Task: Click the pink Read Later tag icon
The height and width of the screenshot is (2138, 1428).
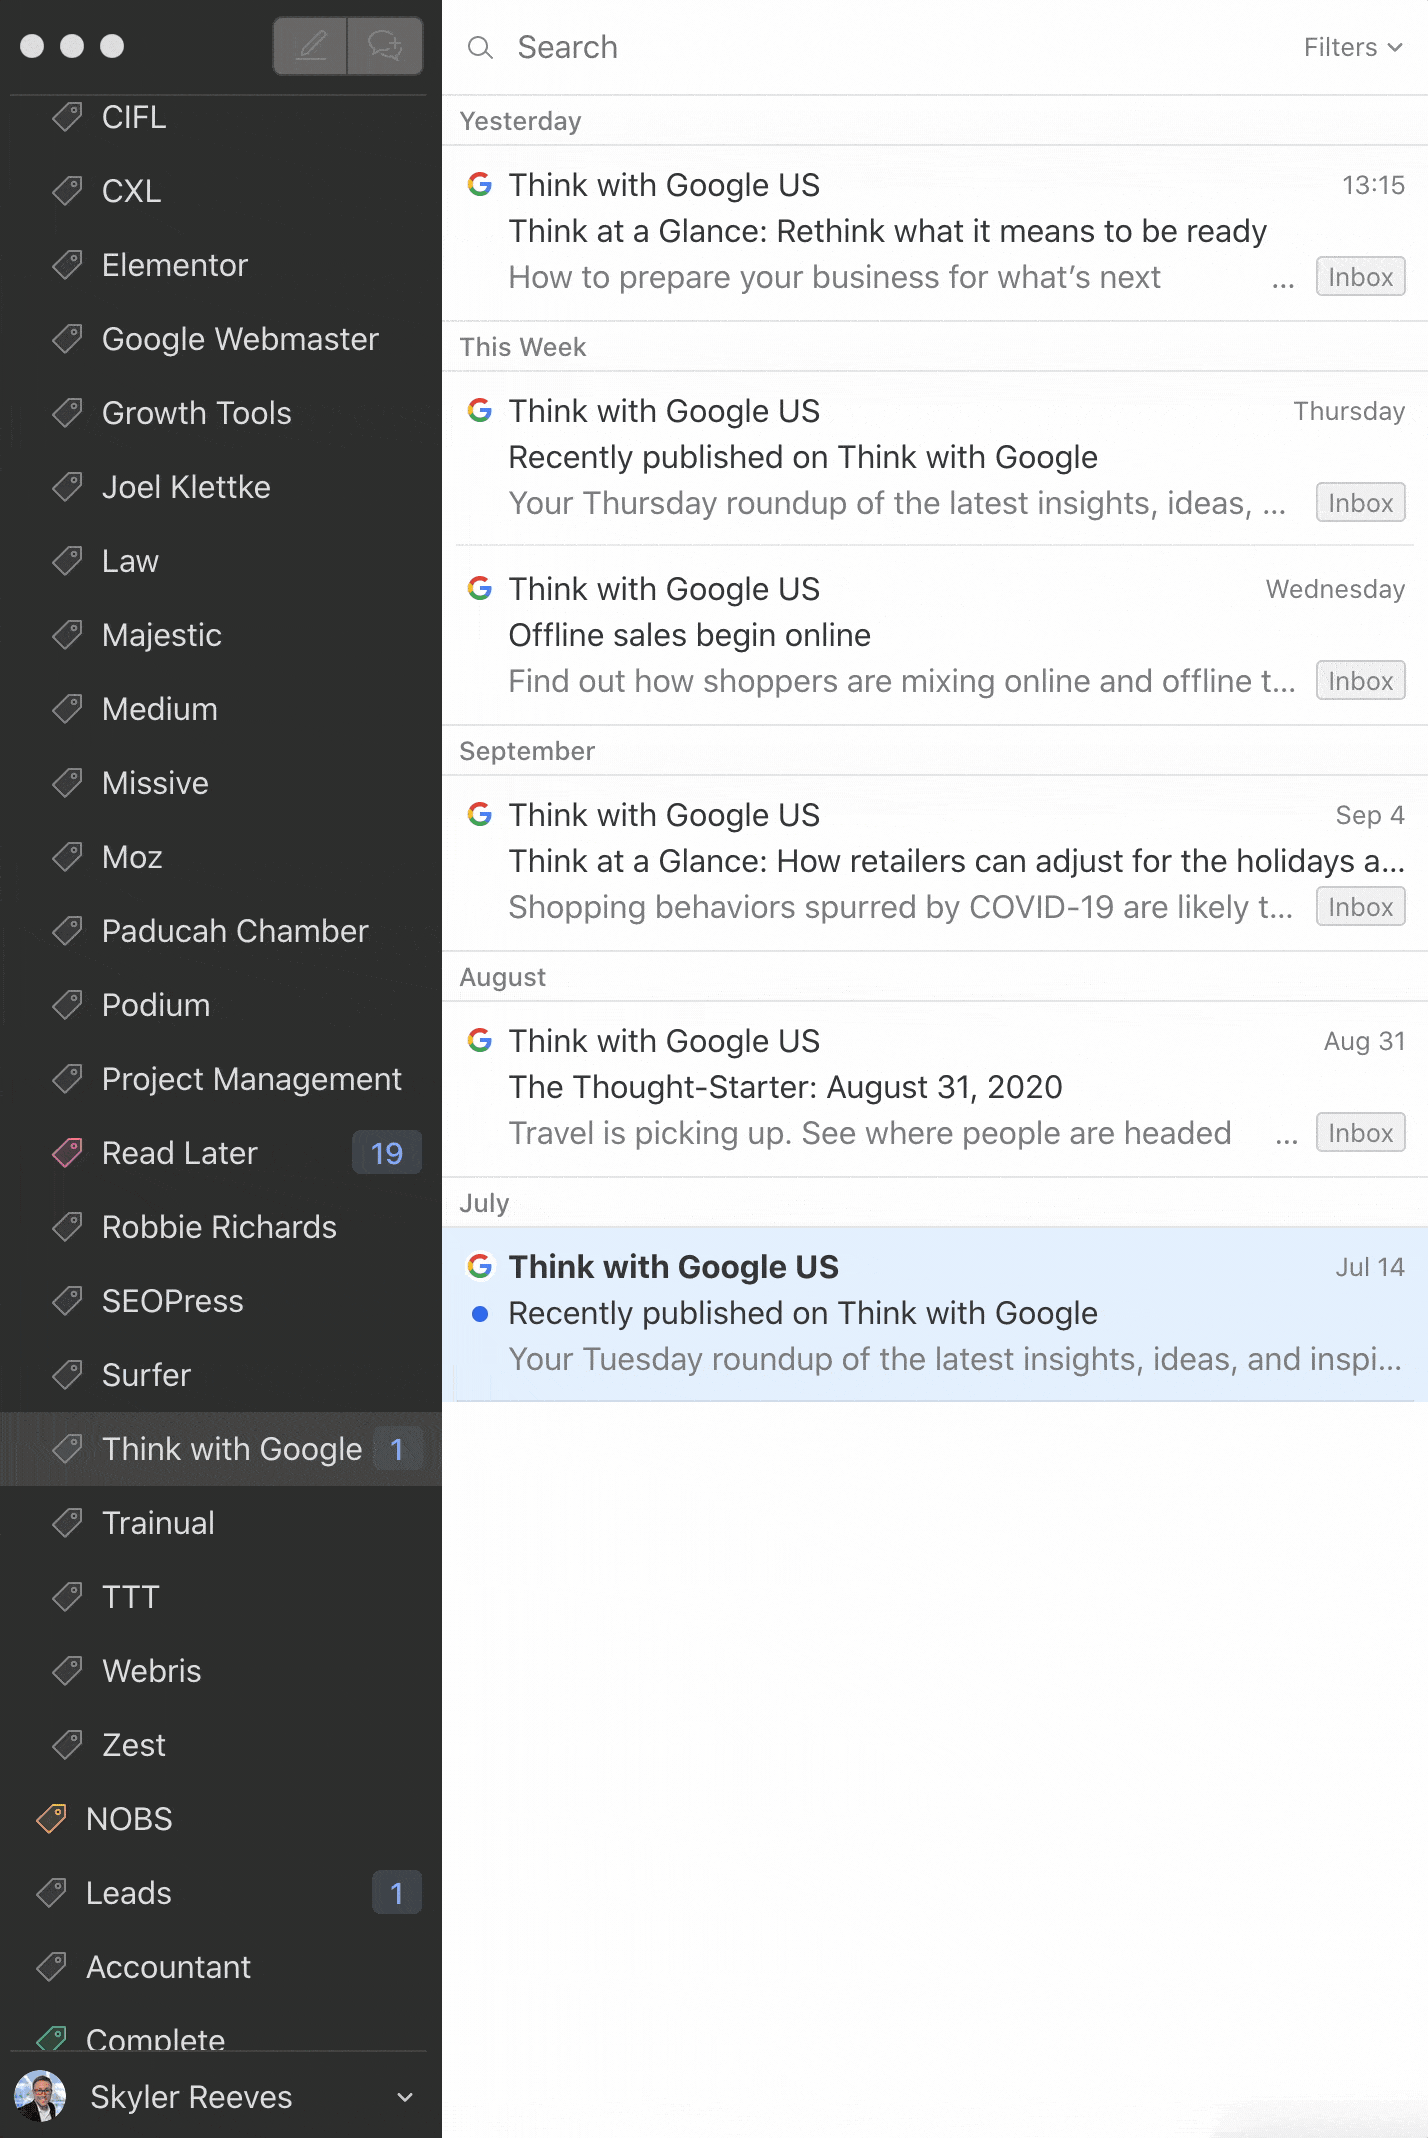Action: coord(67,1153)
